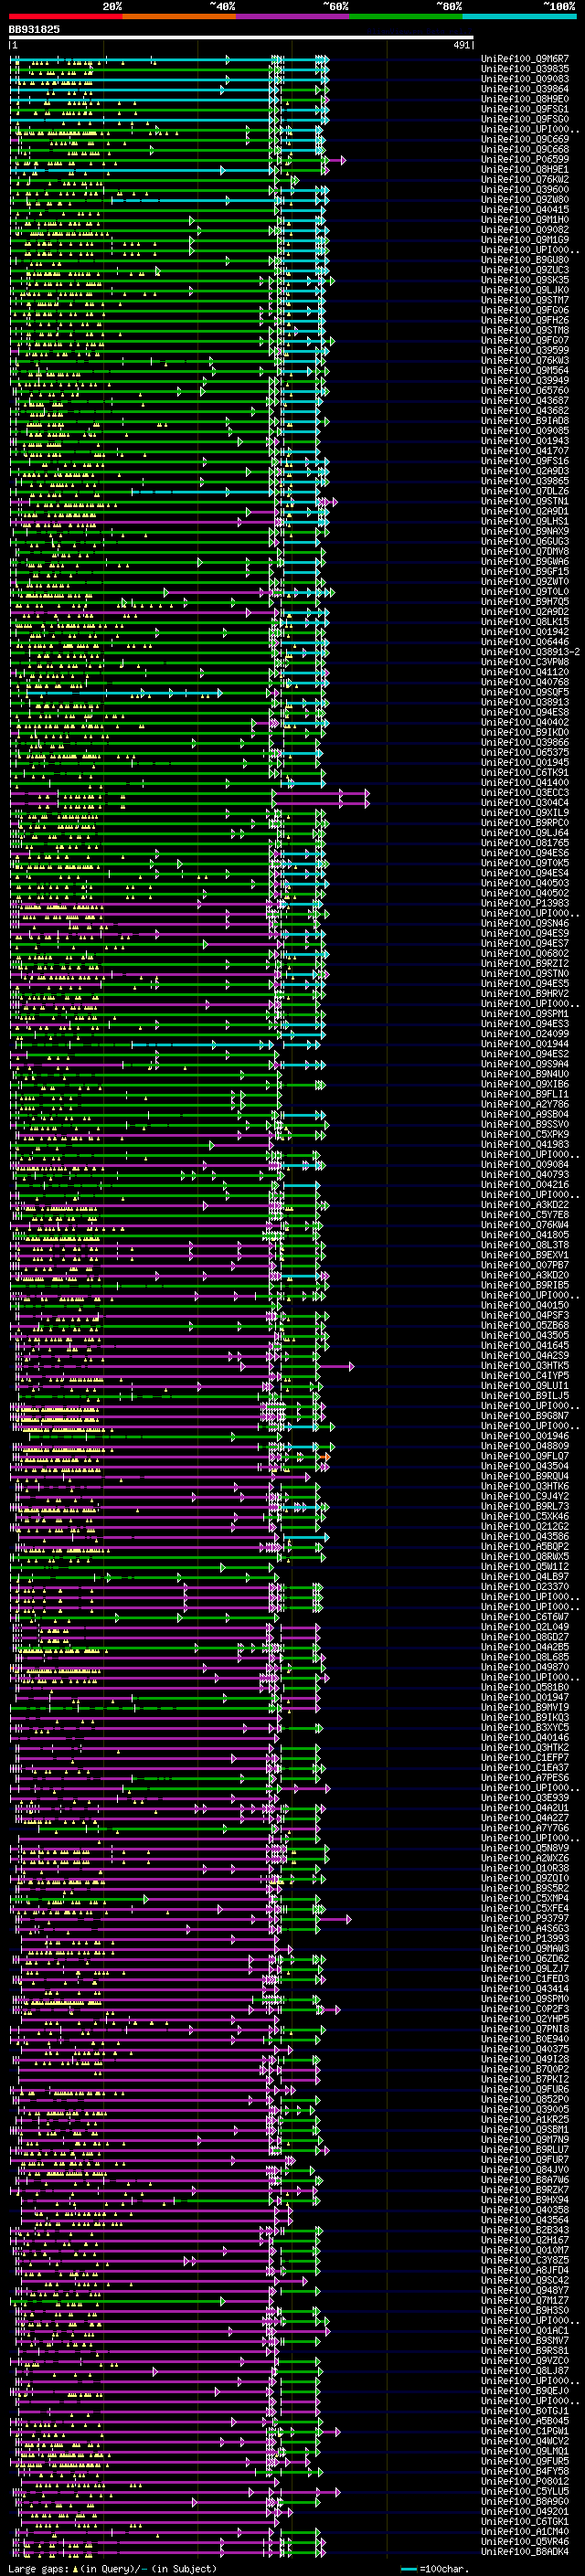This screenshot has height=2576, width=585.
Task: Select the row labeled UniRef100_B9G8N7
Action: pyautogui.click(x=525, y=1416)
